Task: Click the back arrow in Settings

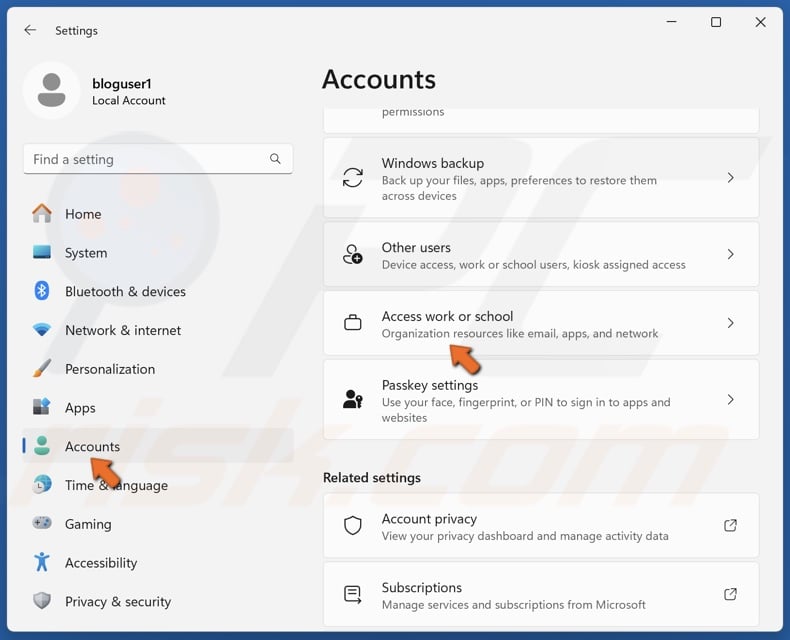Action: (30, 30)
